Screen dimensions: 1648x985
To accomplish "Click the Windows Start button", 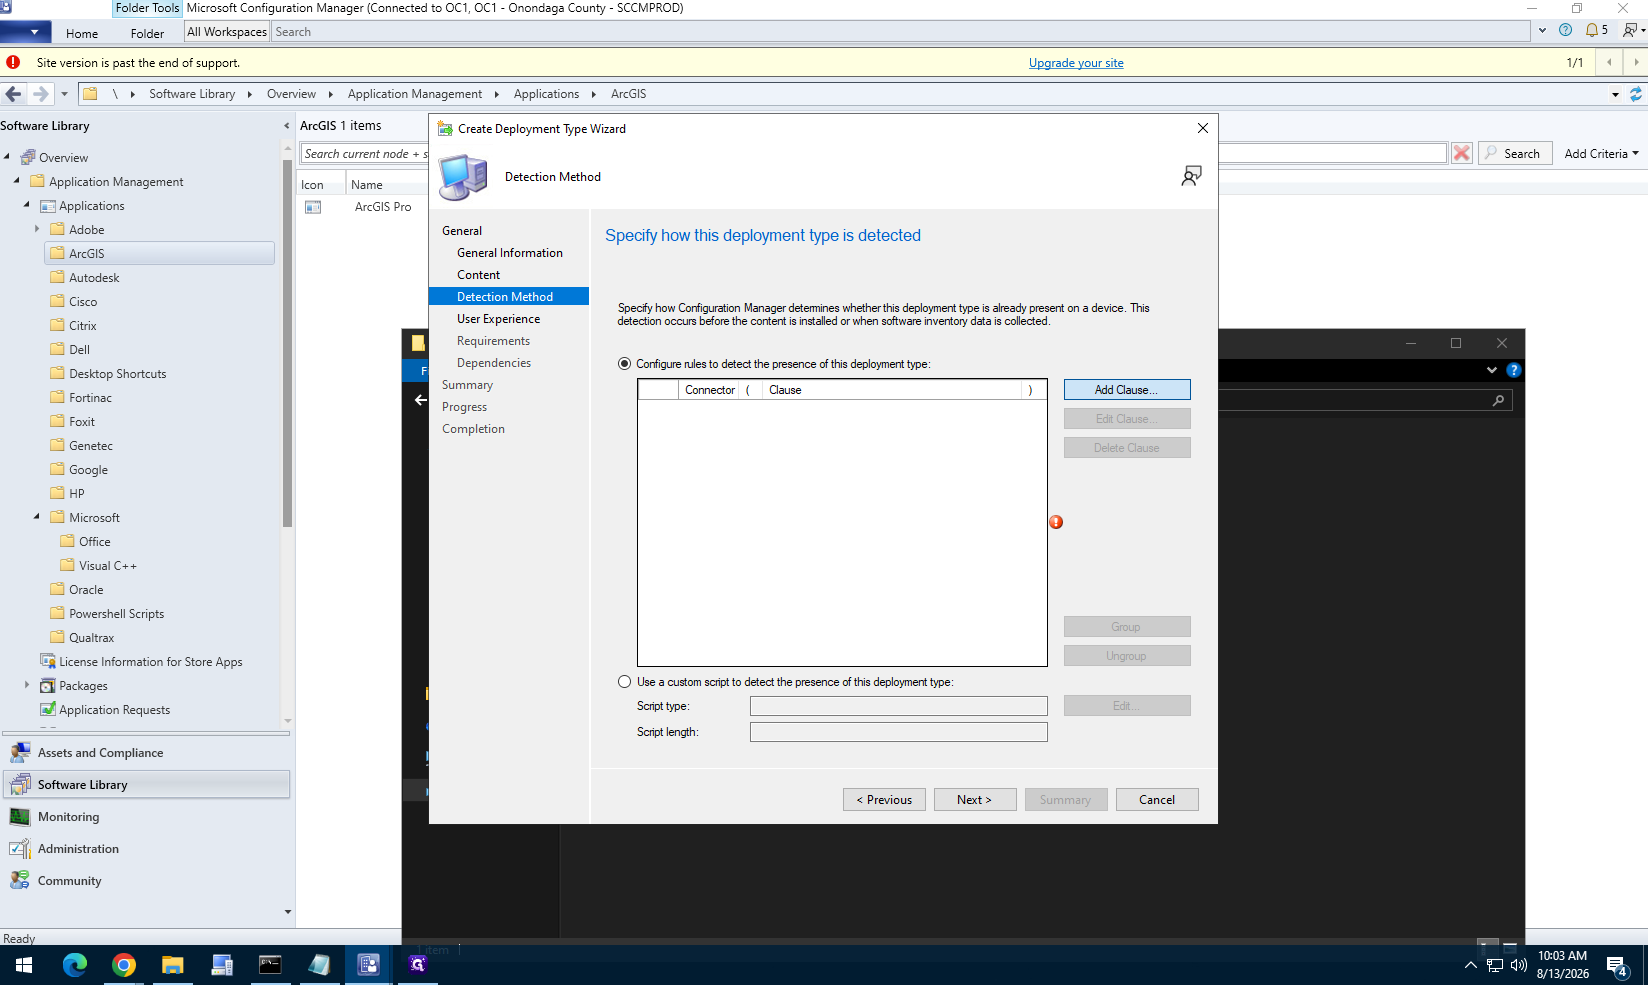I will (24, 965).
